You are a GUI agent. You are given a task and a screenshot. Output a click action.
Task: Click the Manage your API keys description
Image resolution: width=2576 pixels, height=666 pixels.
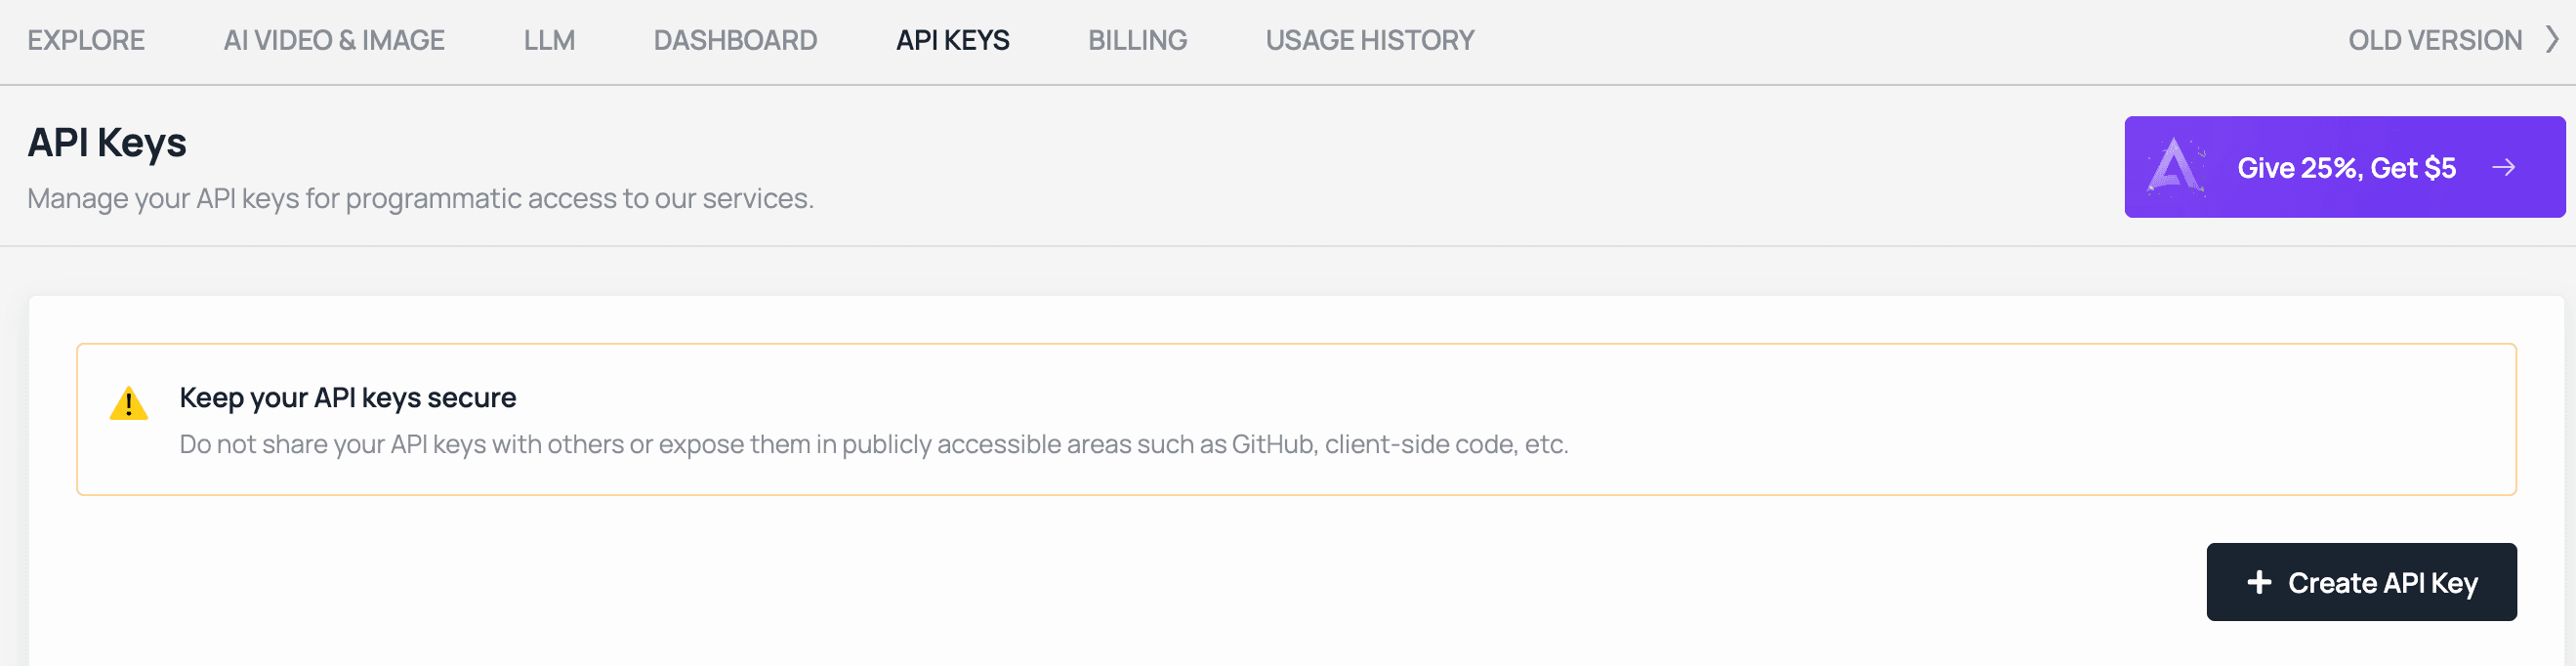click(x=420, y=199)
